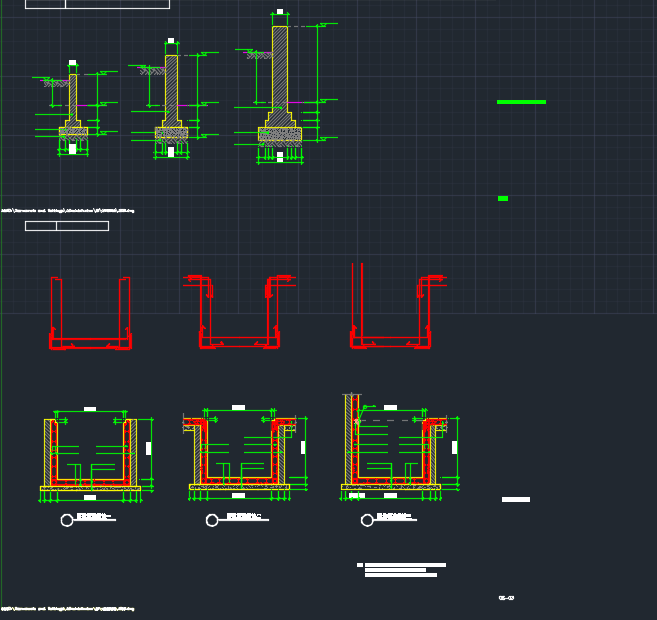Select the middle detail callout circle
657x620 pixels.
point(212,520)
